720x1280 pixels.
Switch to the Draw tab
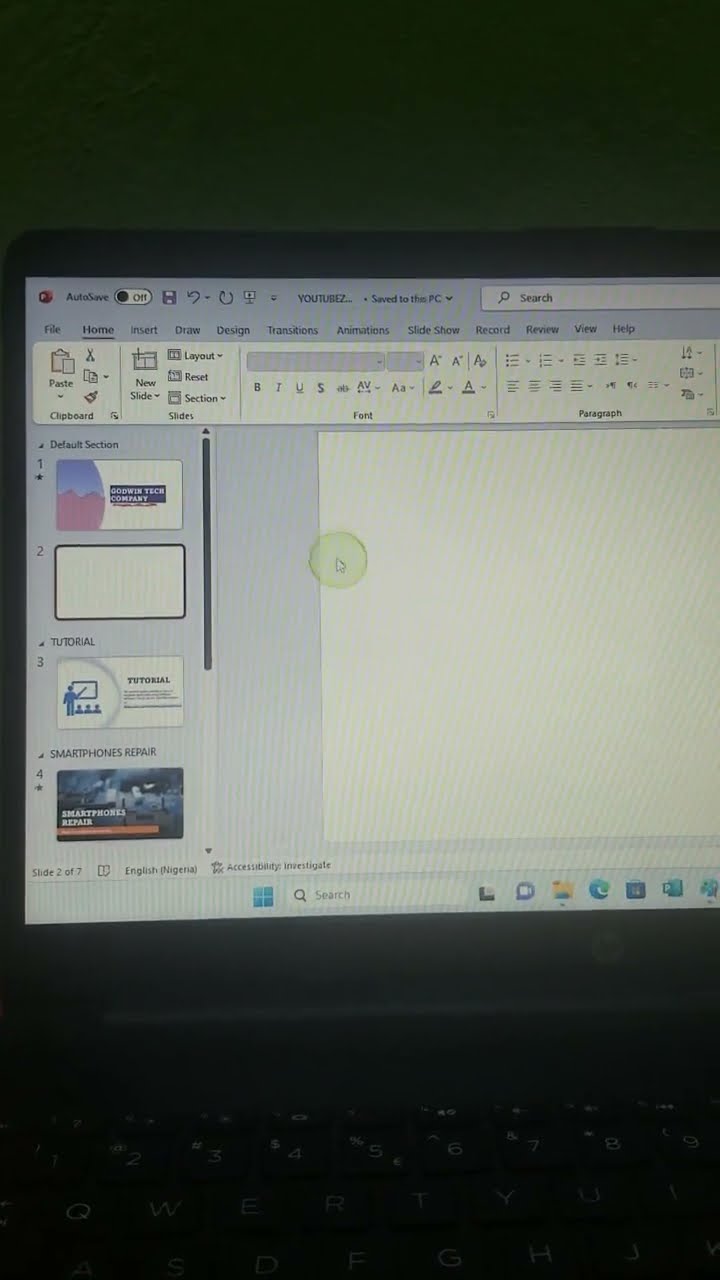tap(187, 330)
